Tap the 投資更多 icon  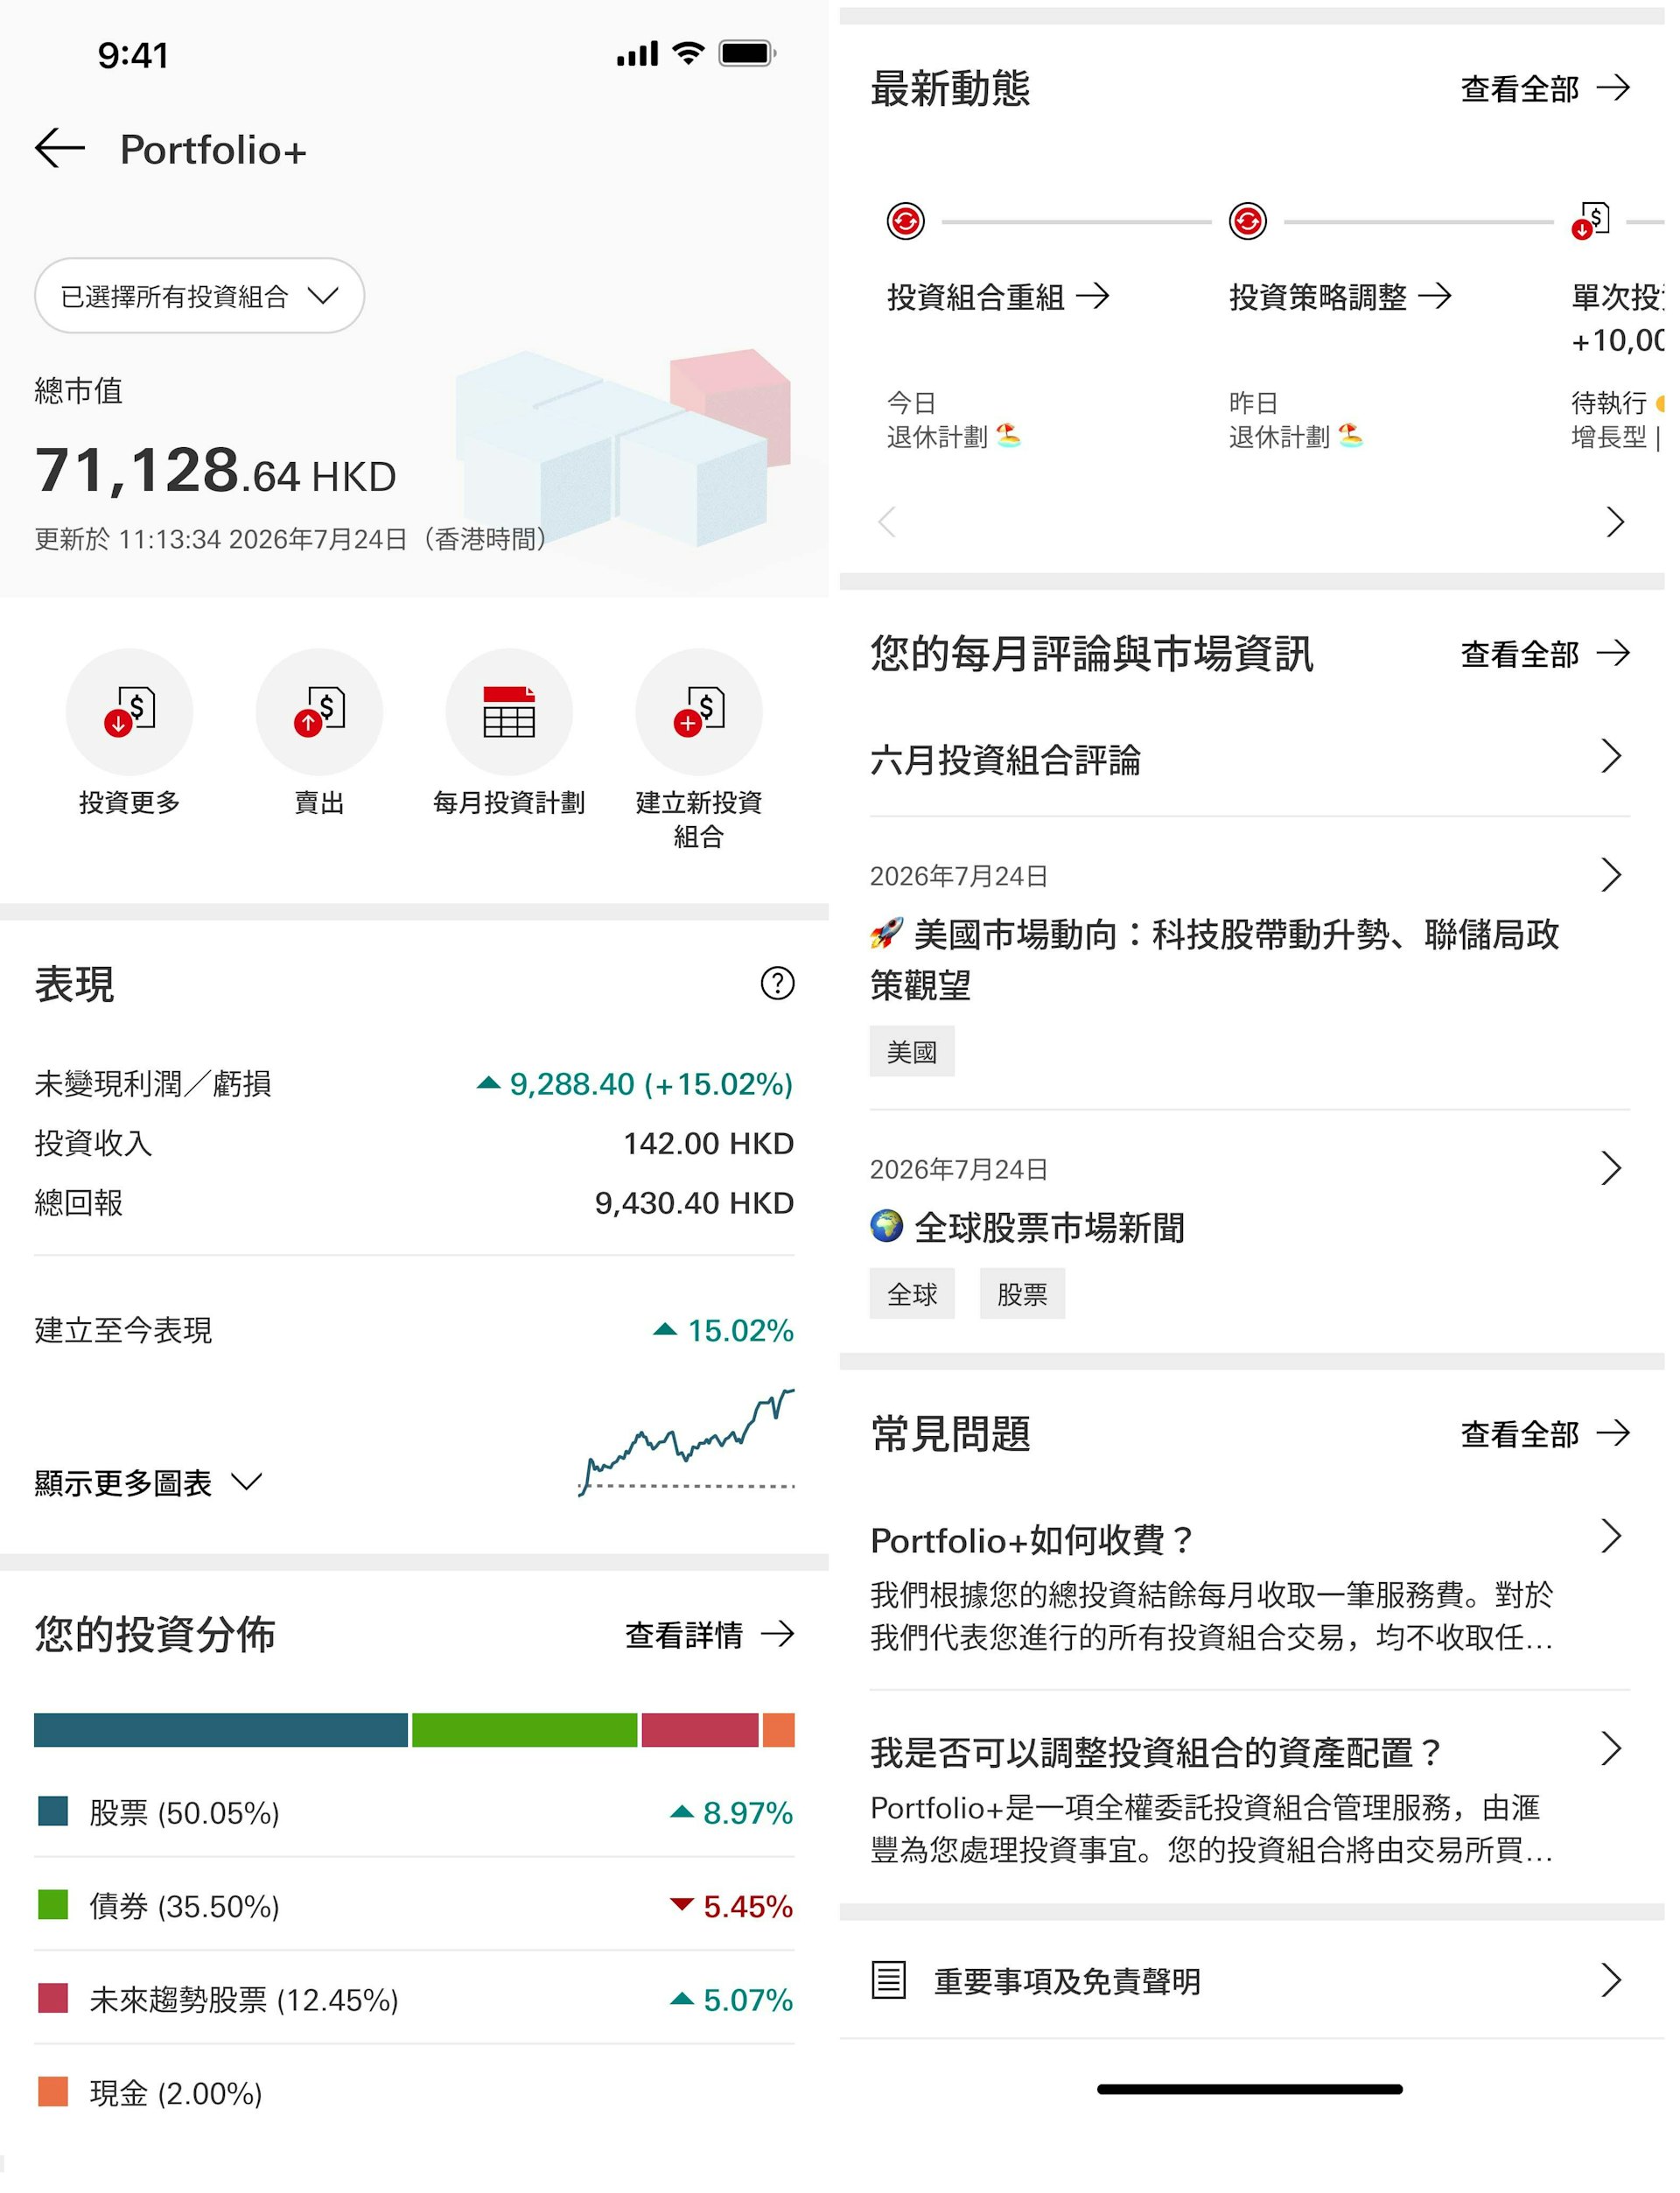point(130,714)
